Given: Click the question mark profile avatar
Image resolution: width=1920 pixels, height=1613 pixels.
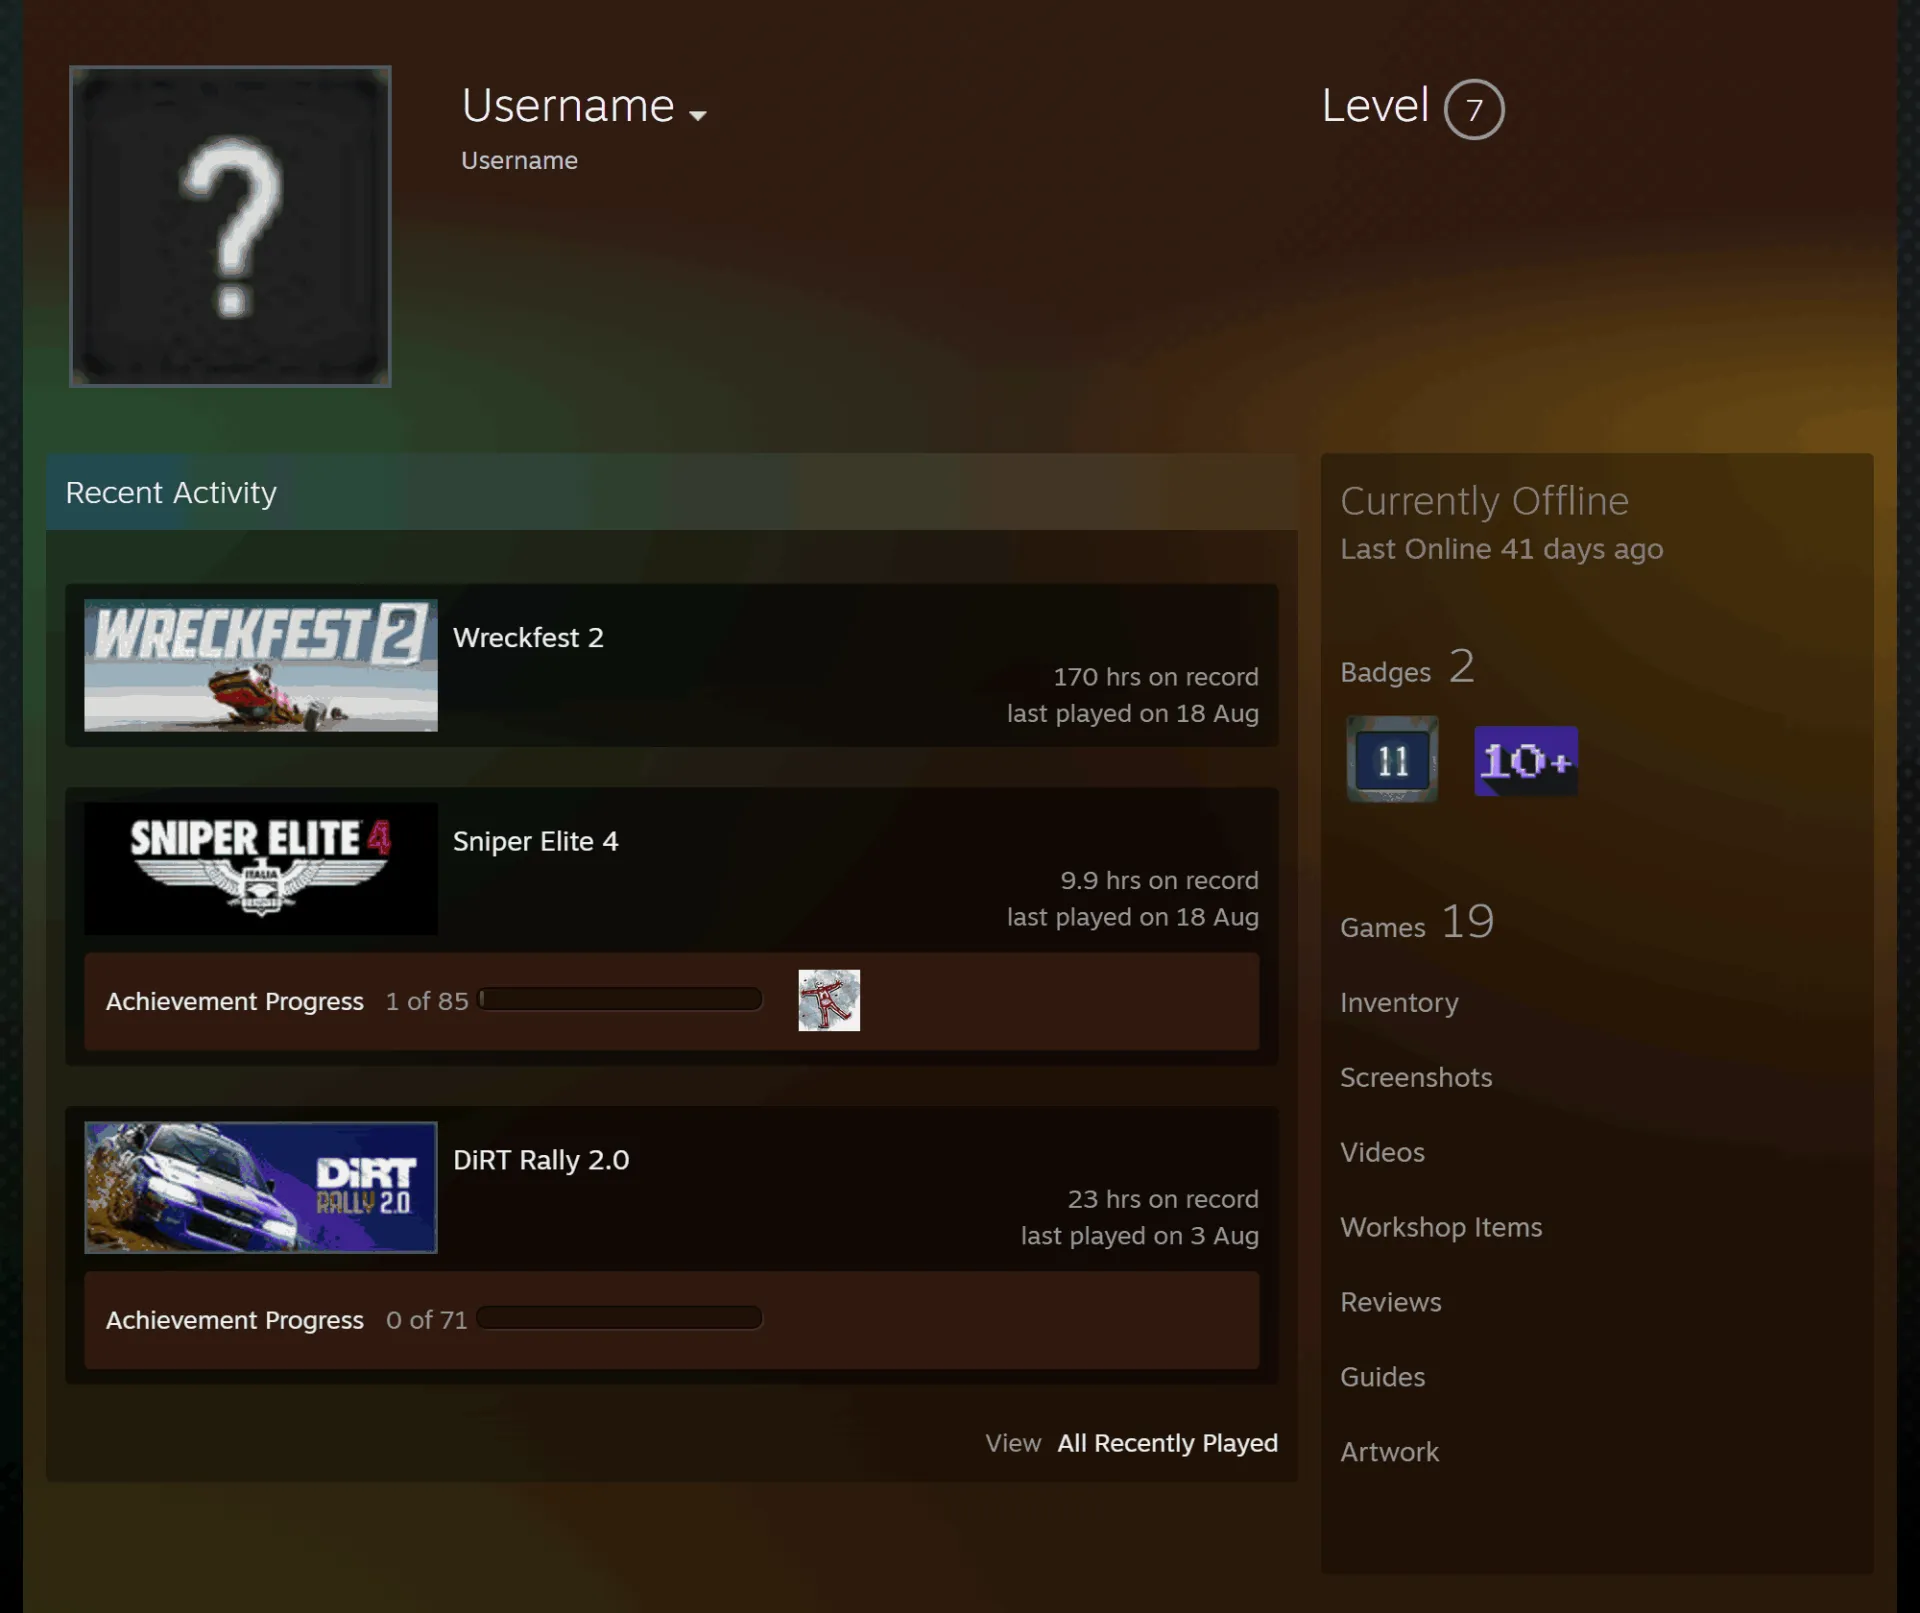Looking at the screenshot, I should tap(230, 226).
